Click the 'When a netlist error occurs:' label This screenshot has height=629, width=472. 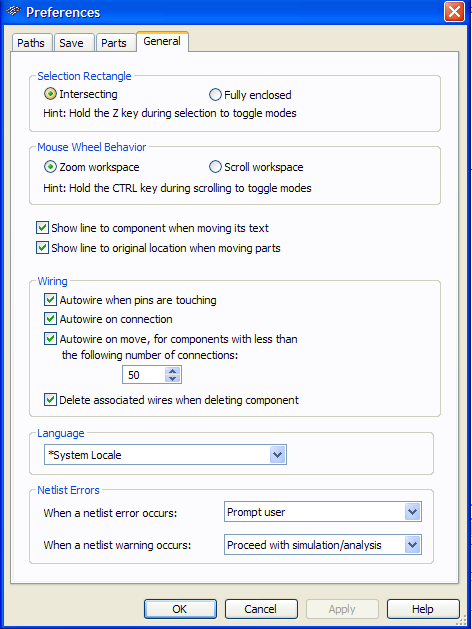click(110, 513)
